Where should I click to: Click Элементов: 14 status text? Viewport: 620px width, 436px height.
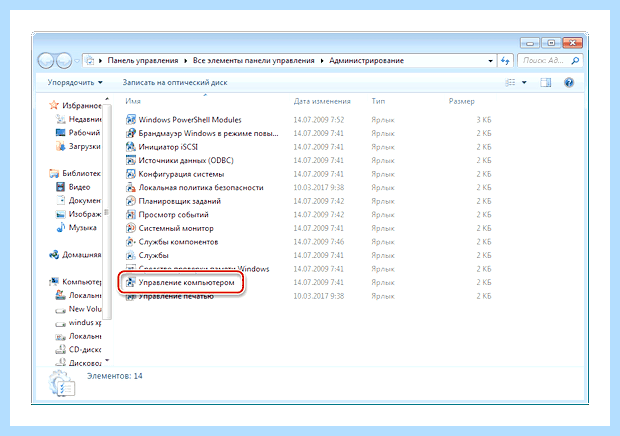[x=115, y=376]
